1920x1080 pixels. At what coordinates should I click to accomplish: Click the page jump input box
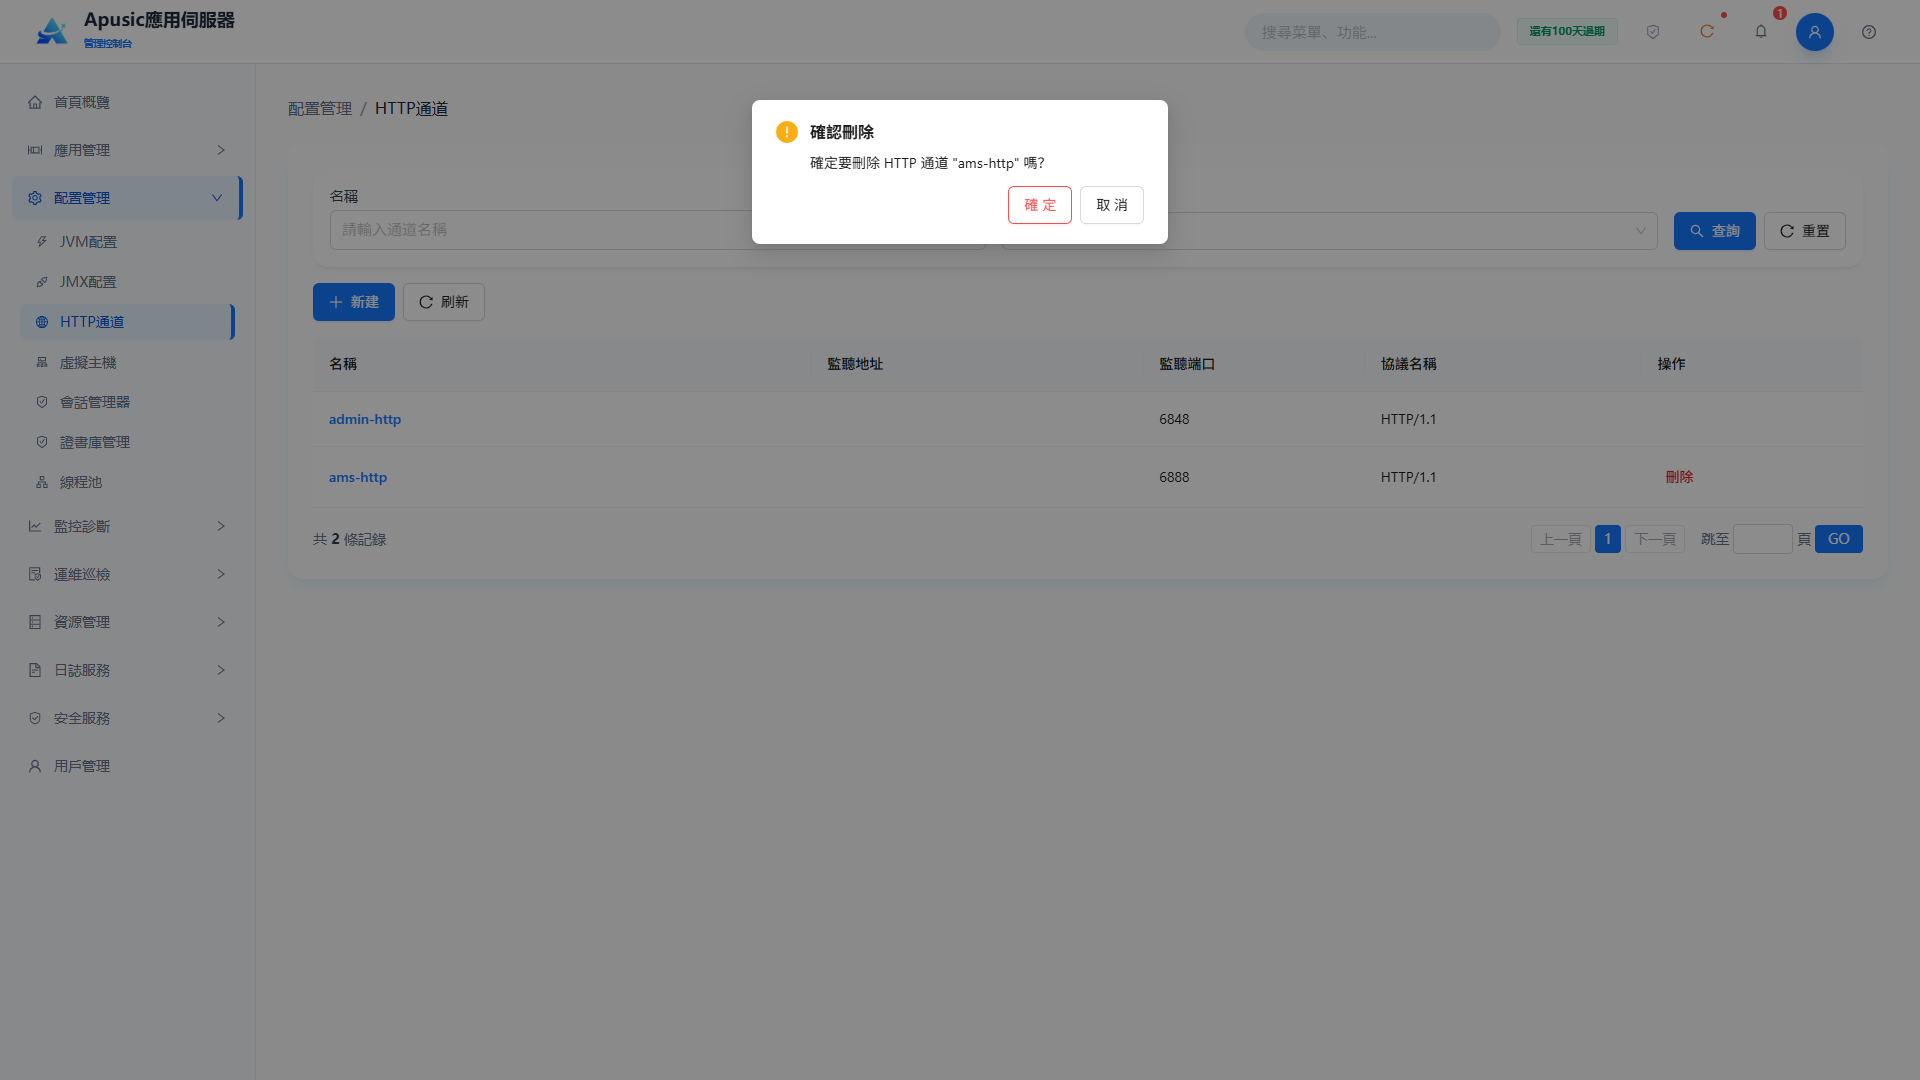(x=1763, y=539)
